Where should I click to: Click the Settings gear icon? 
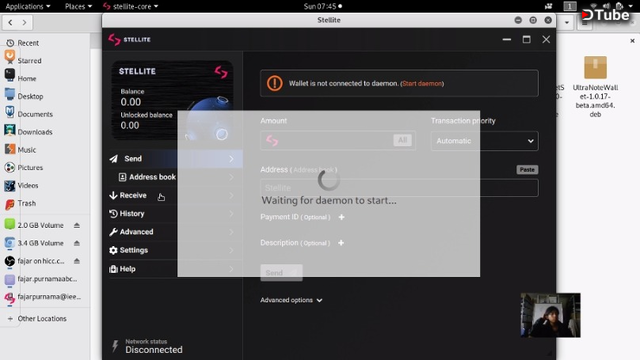(x=113, y=250)
